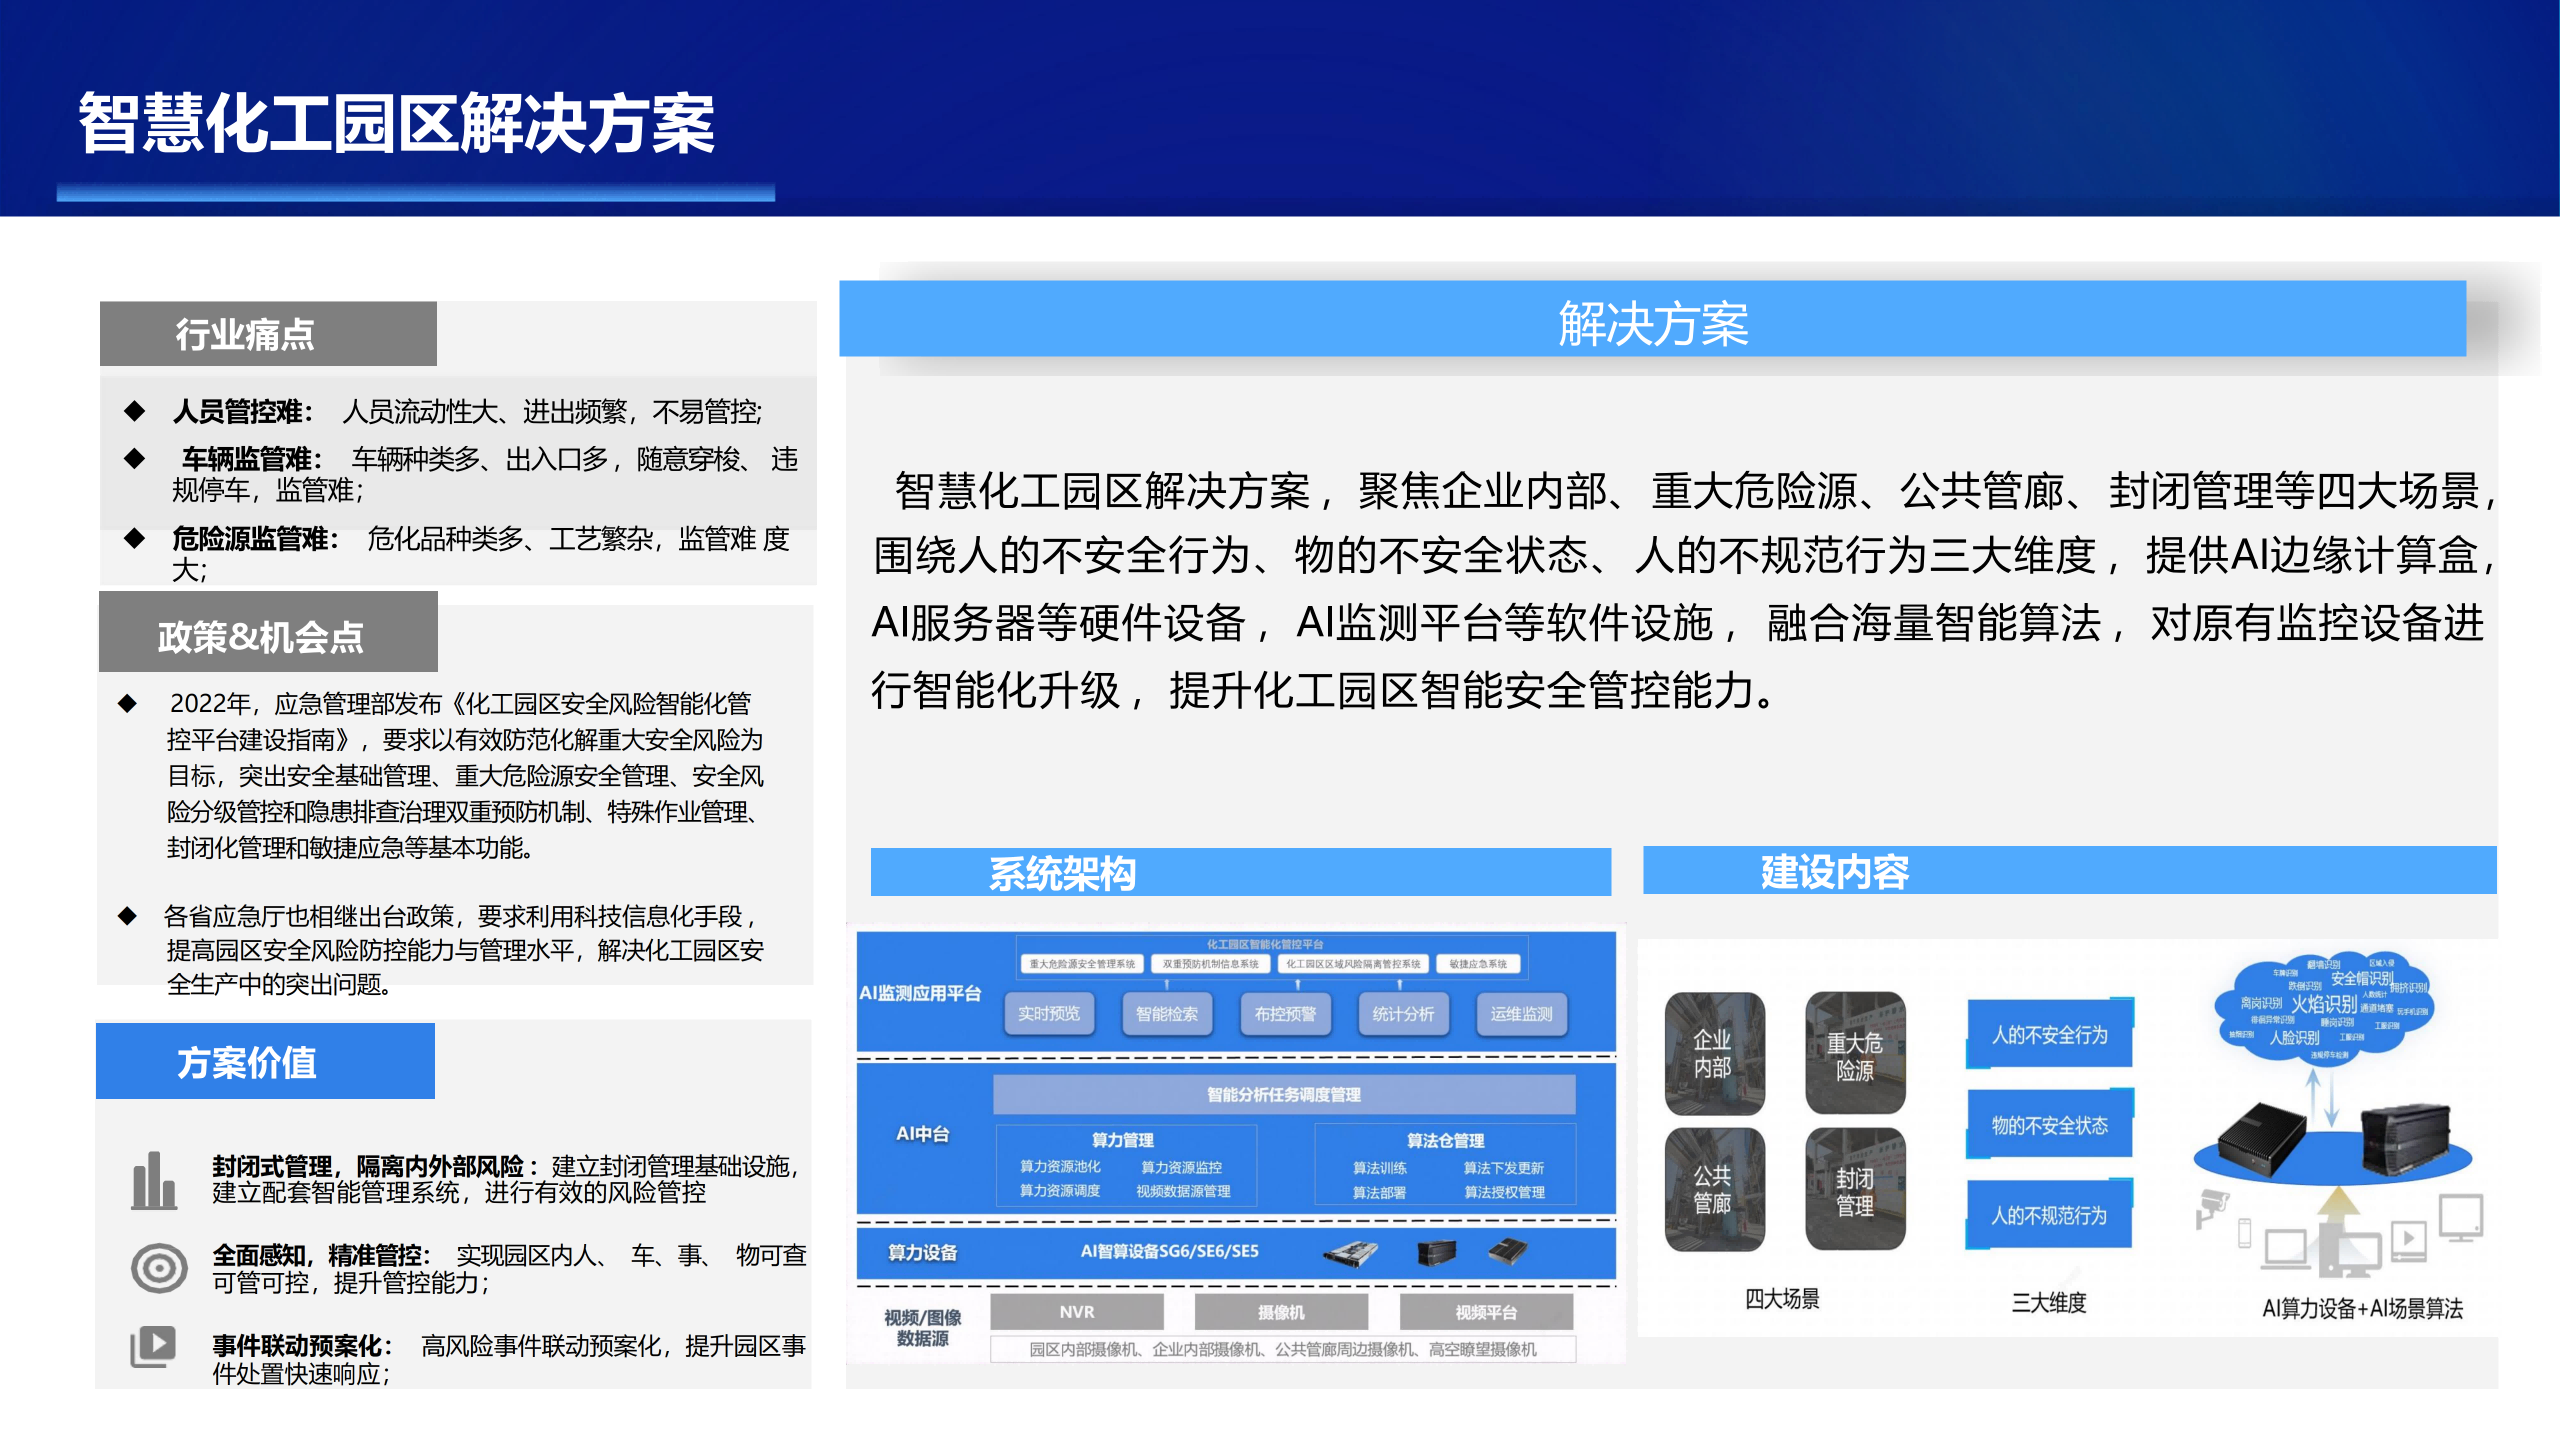Click the target circle icon beside 全面感知
The image size is (2560, 1440).
click(x=159, y=1268)
